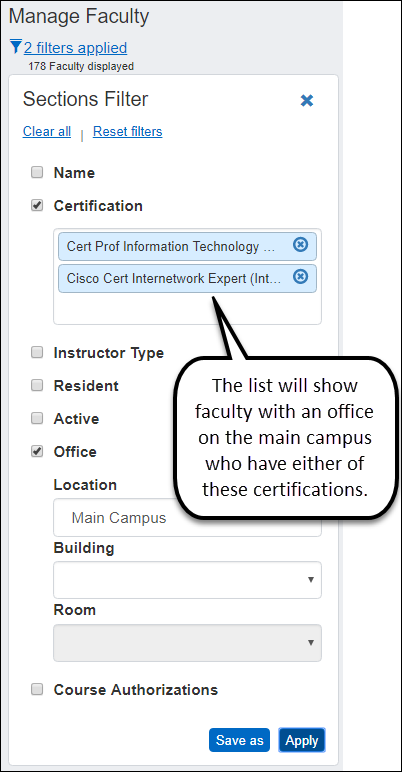Image resolution: width=402 pixels, height=772 pixels.
Task: Toggle the Resident filter checkbox
Action: [37, 386]
